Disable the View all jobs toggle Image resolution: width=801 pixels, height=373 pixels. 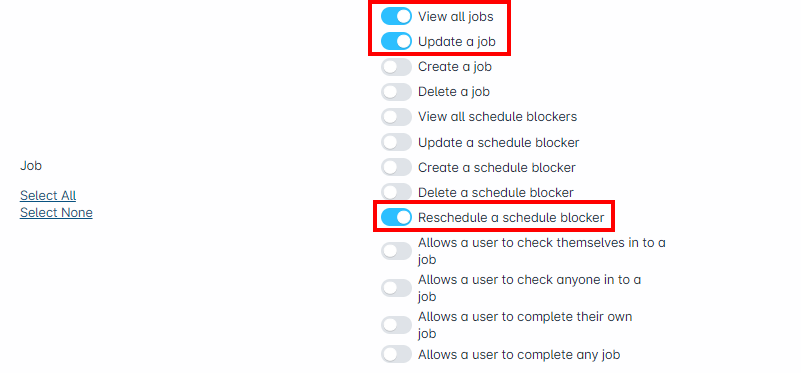tap(396, 16)
